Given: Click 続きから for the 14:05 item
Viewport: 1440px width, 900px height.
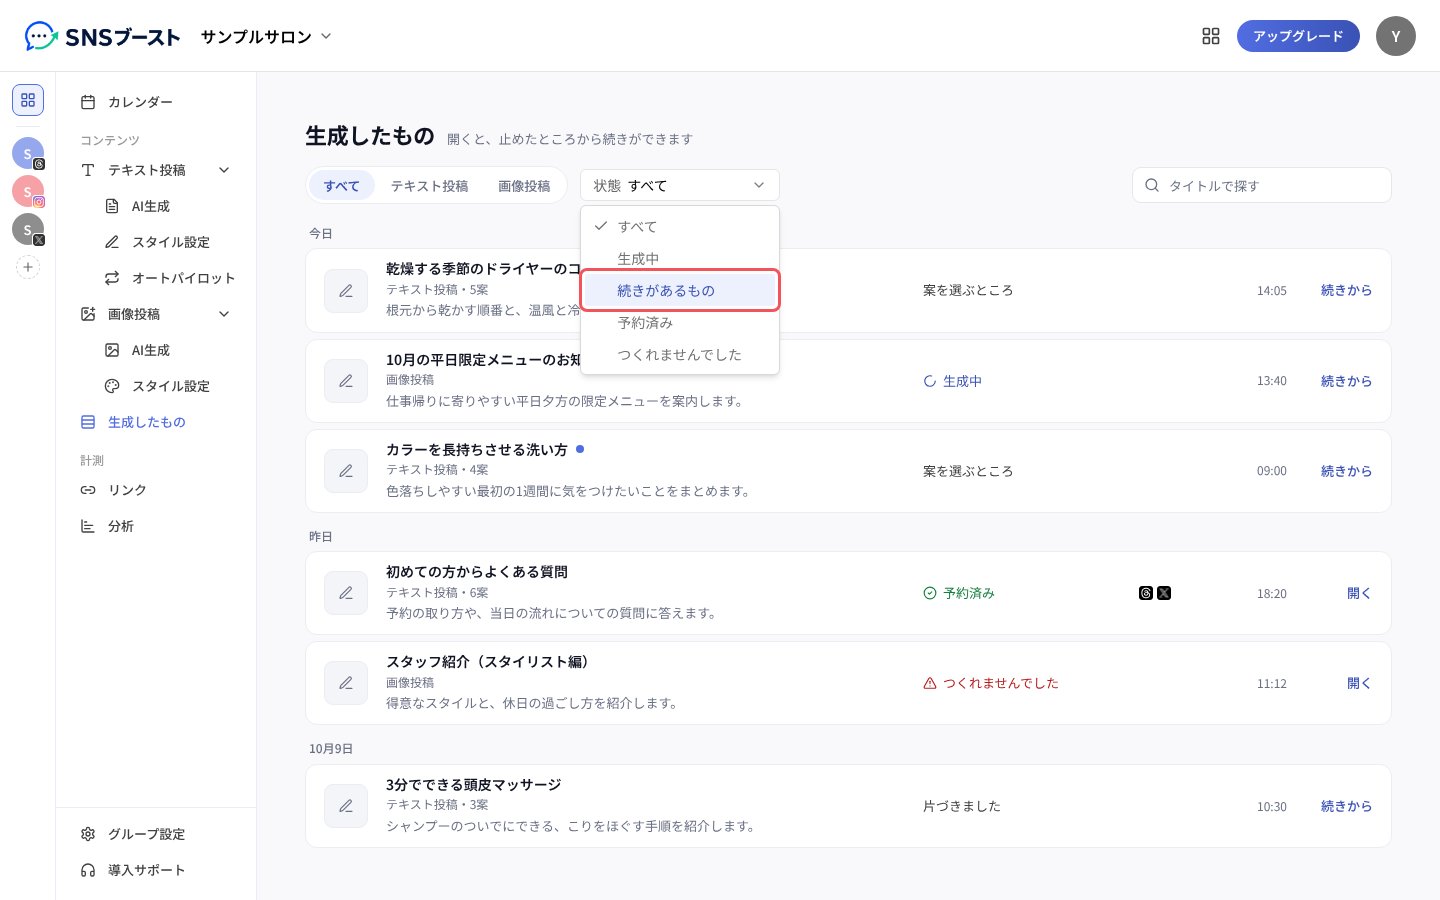Looking at the screenshot, I should click(1346, 290).
